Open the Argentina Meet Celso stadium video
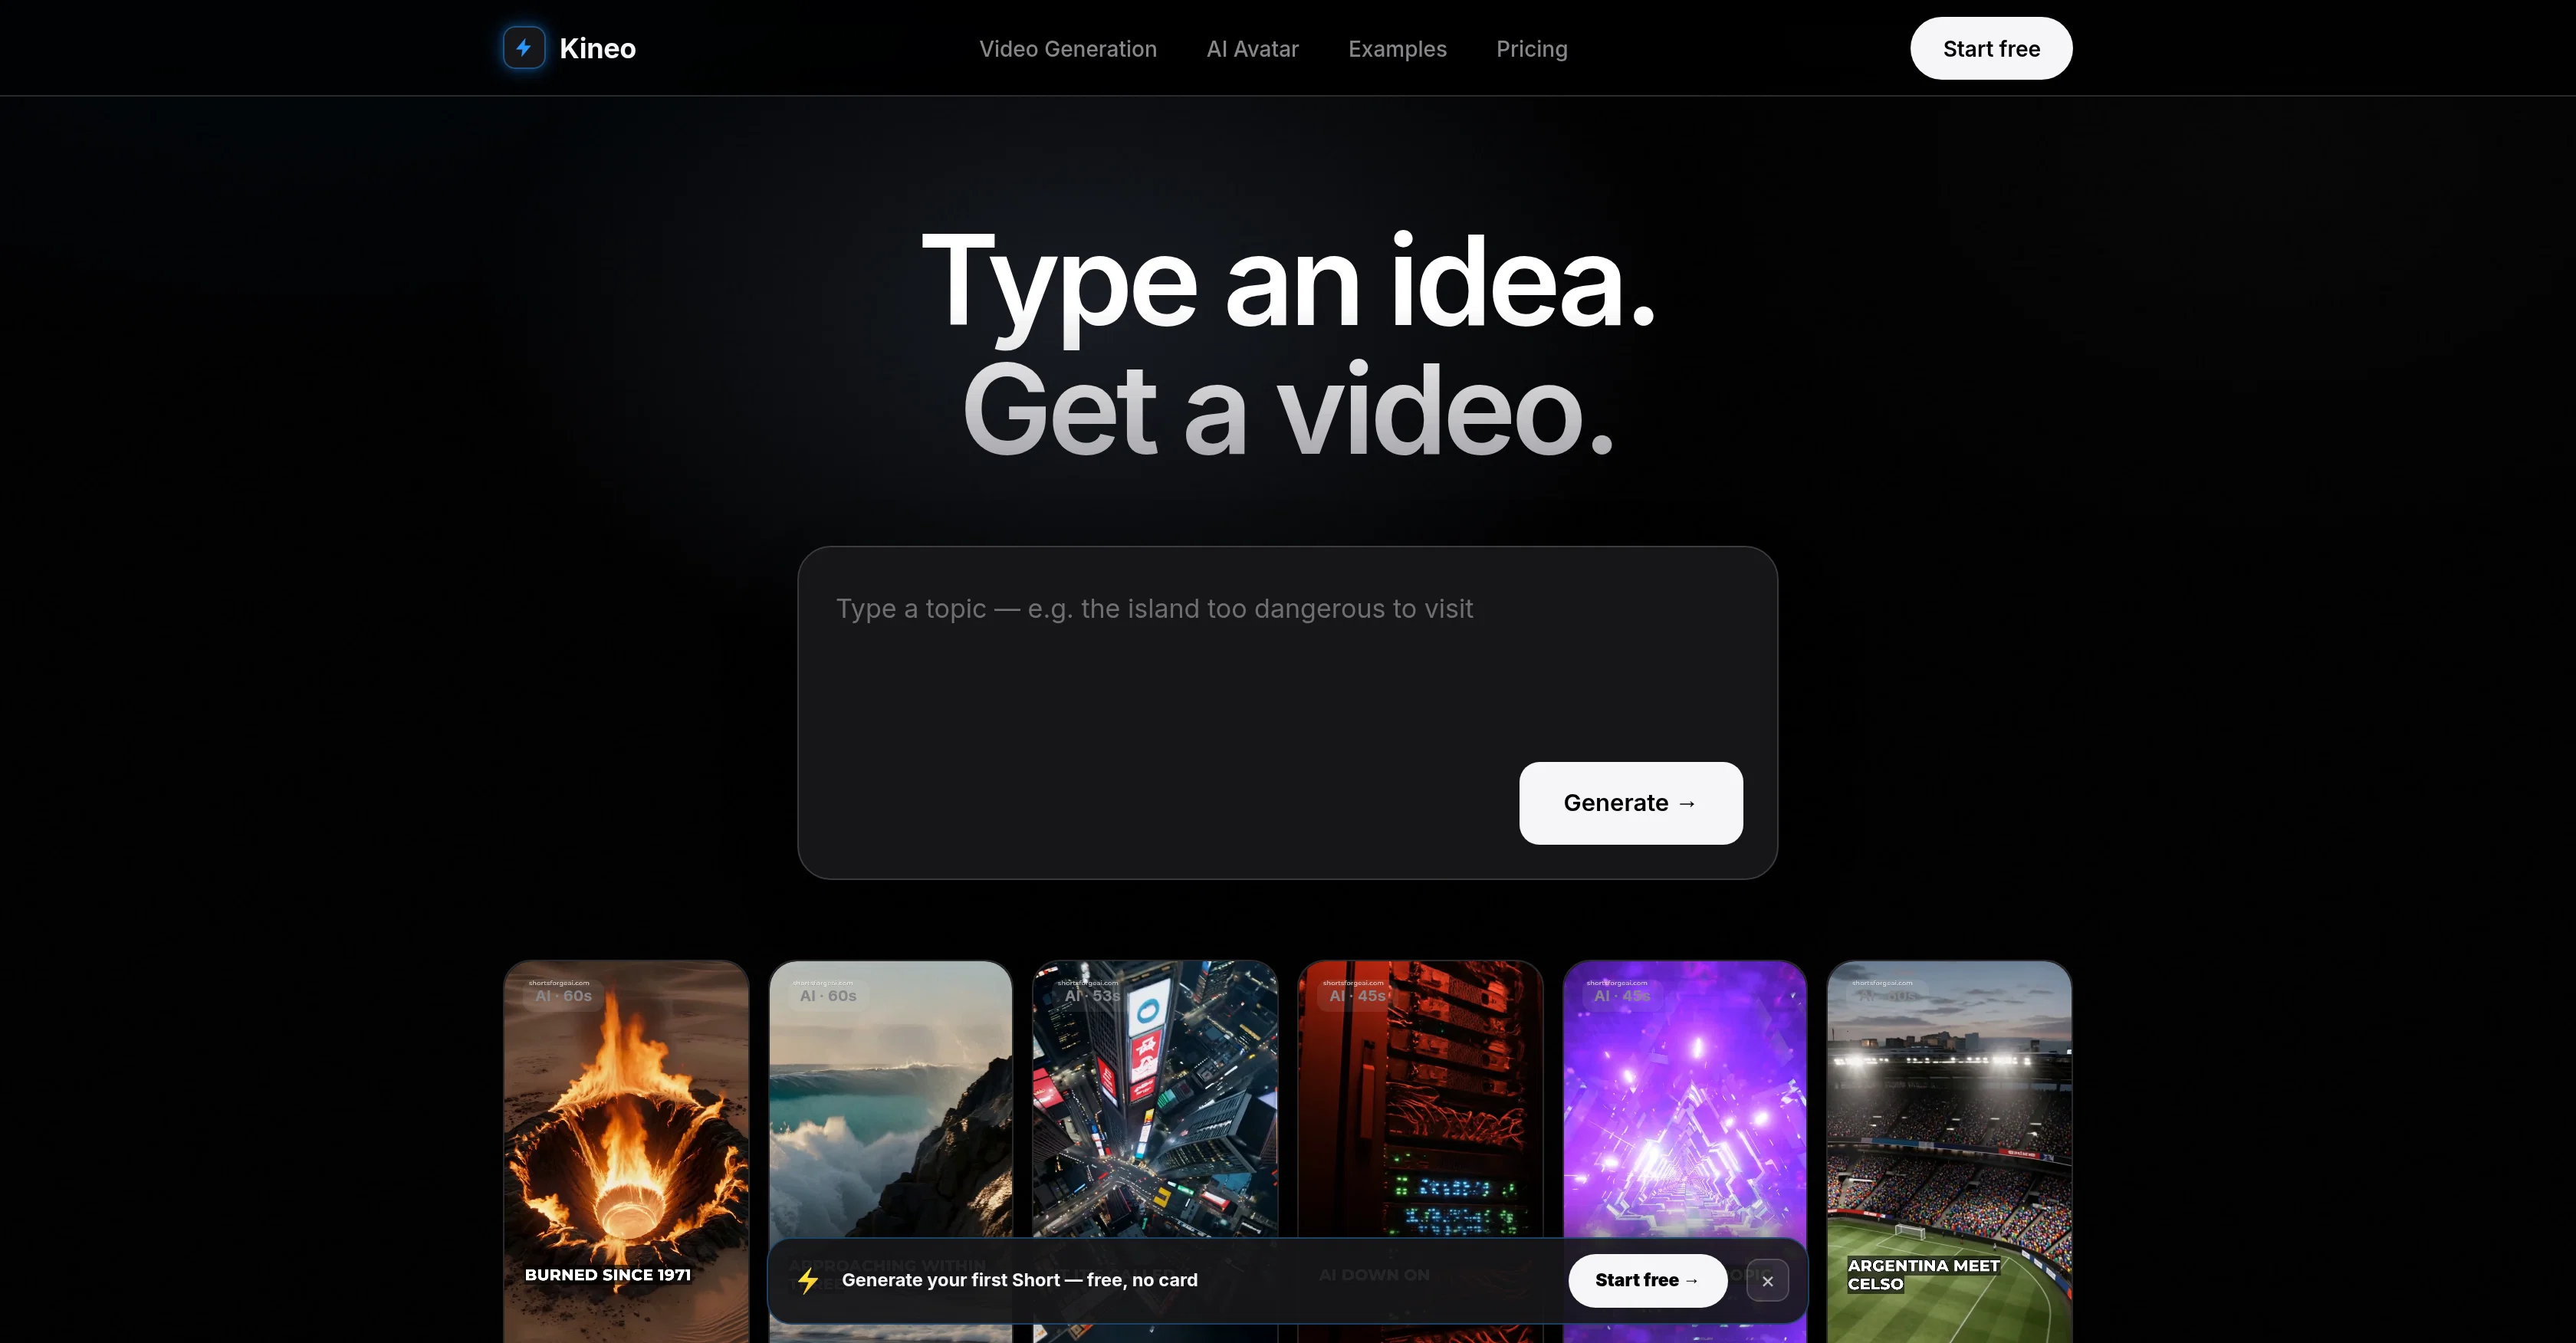Screen dimensions: 2576x1343 click(1949, 1151)
